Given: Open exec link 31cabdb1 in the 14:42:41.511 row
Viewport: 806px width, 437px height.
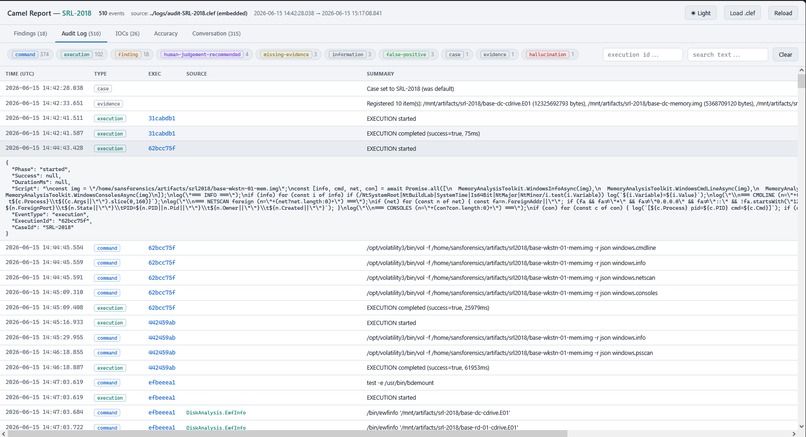Looking at the screenshot, I should pyautogui.click(x=162, y=118).
